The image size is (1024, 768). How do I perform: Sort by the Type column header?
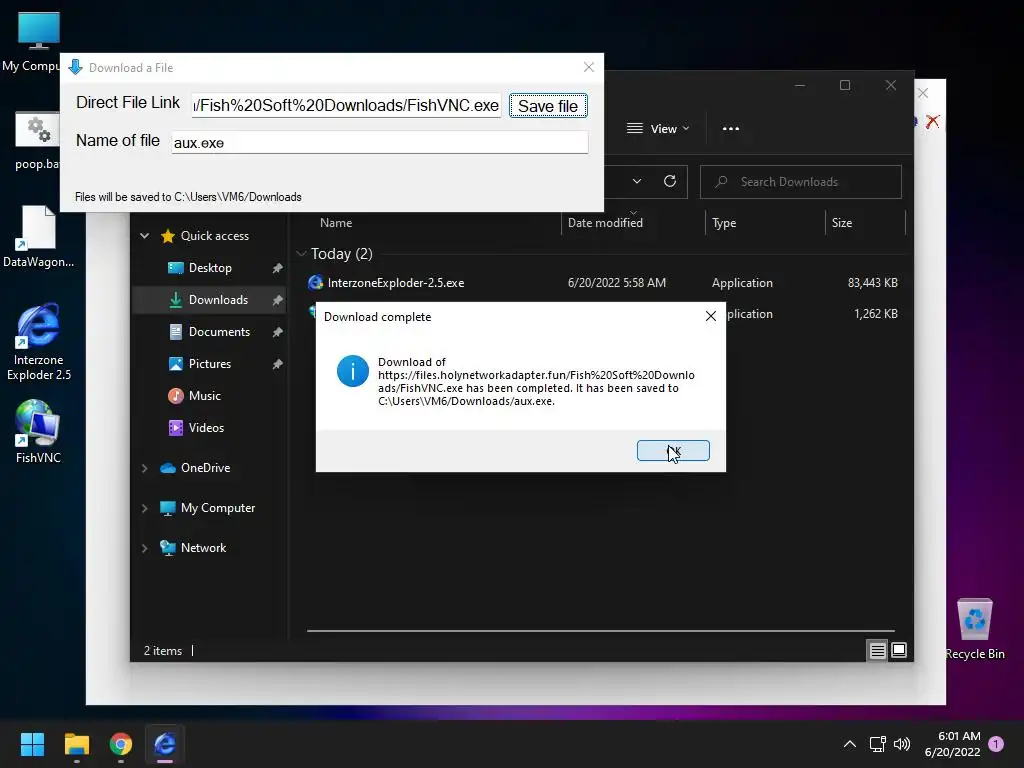(724, 223)
